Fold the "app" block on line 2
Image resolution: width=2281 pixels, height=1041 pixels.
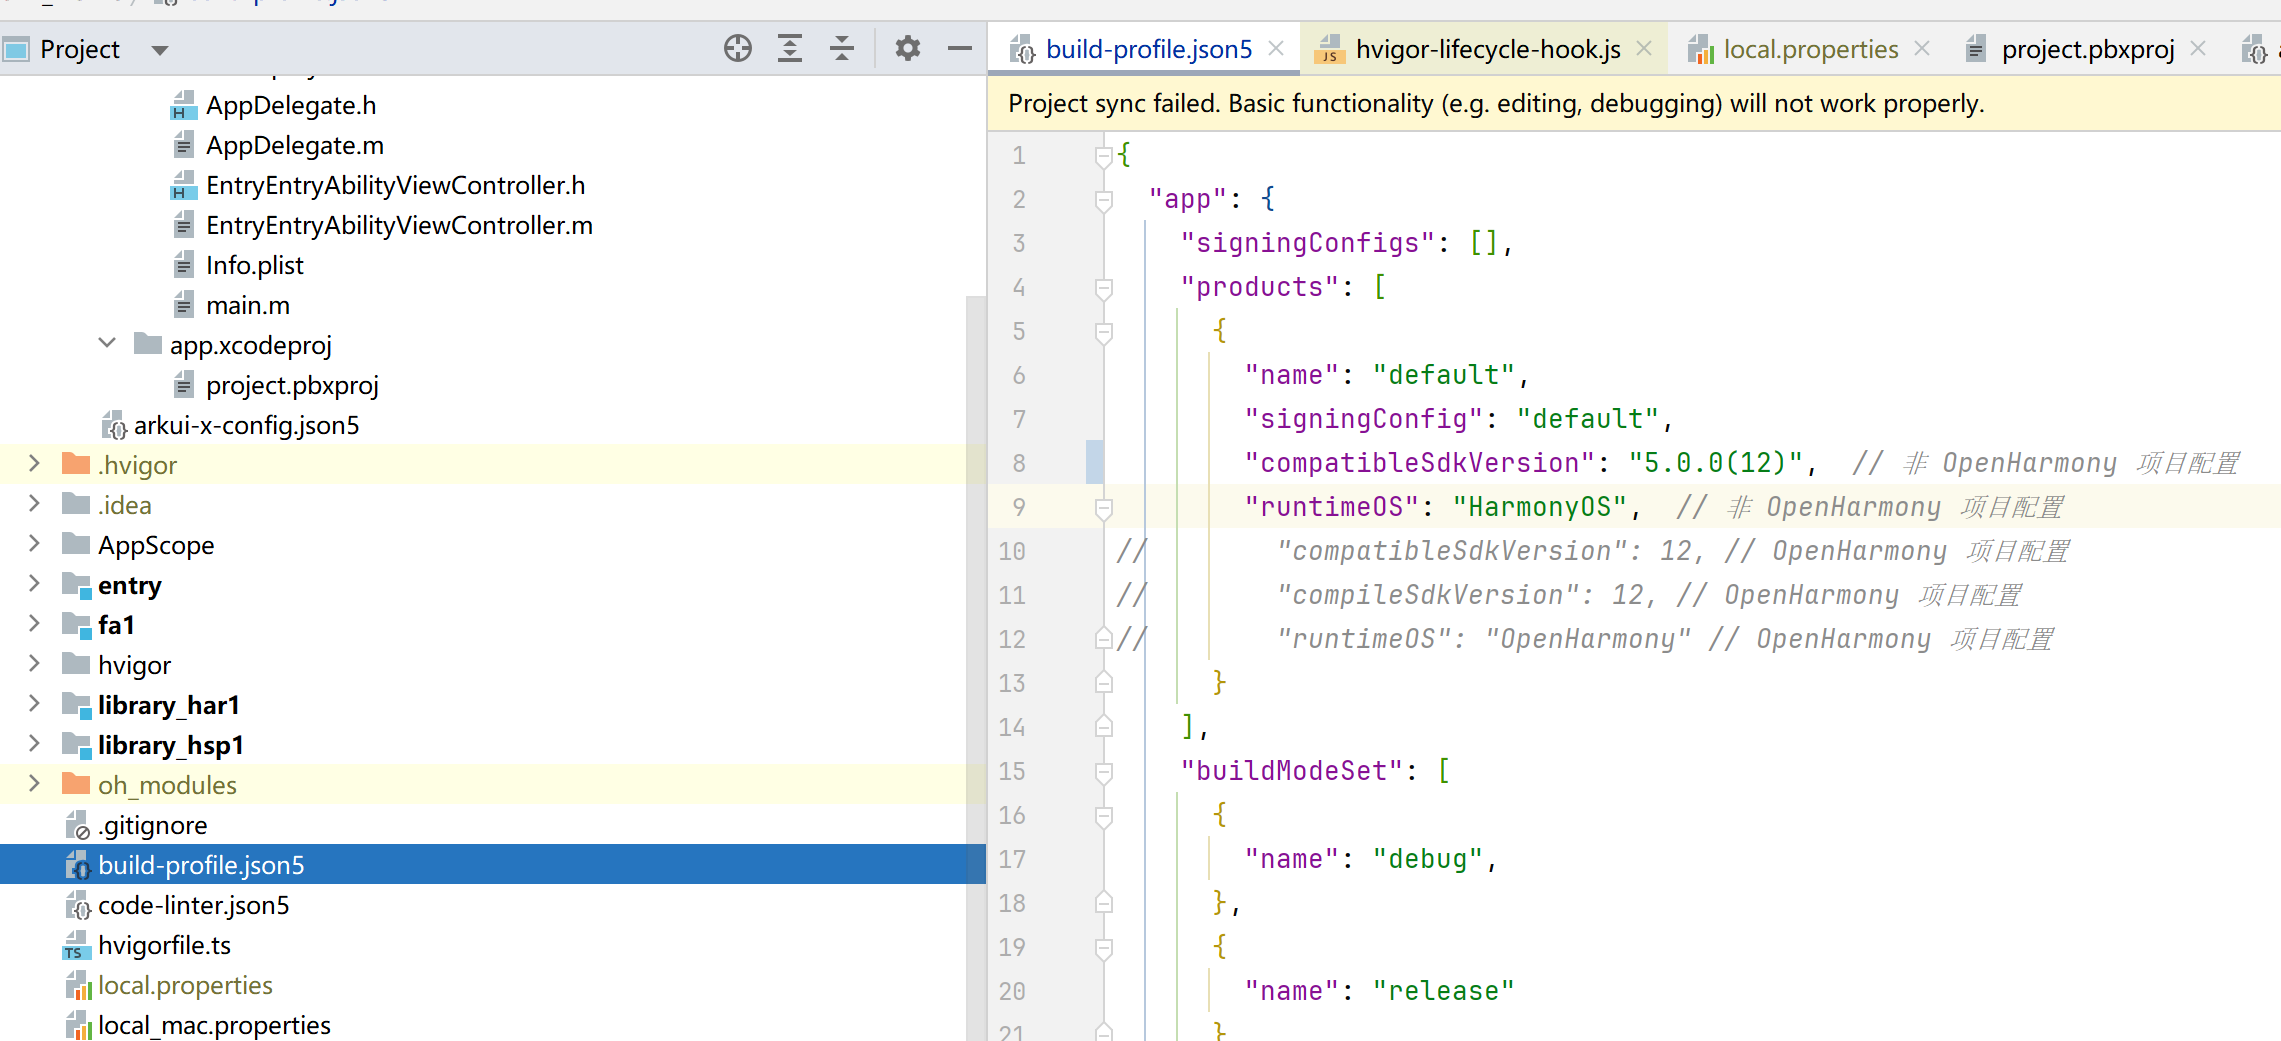click(1103, 200)
